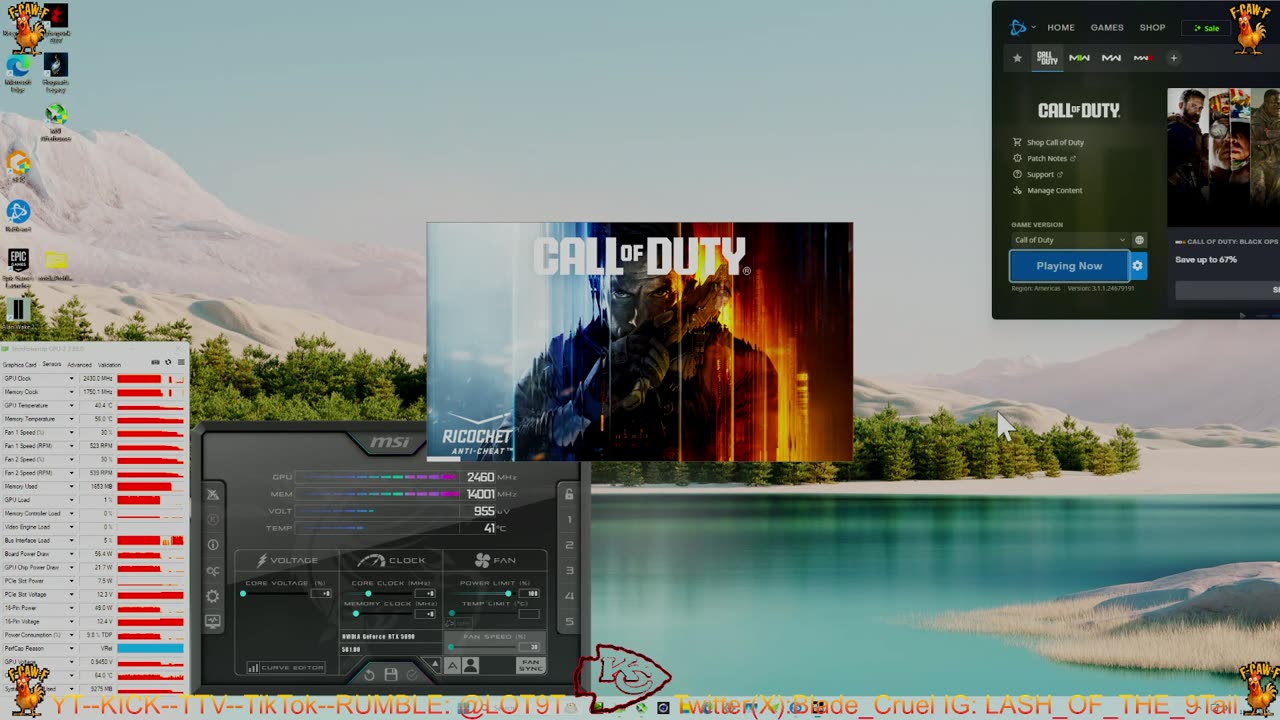The height and width of the screenshot is (720, 1280).
Task: Open Game Version Call of Duty dropdown
Action: point(1069,240)
